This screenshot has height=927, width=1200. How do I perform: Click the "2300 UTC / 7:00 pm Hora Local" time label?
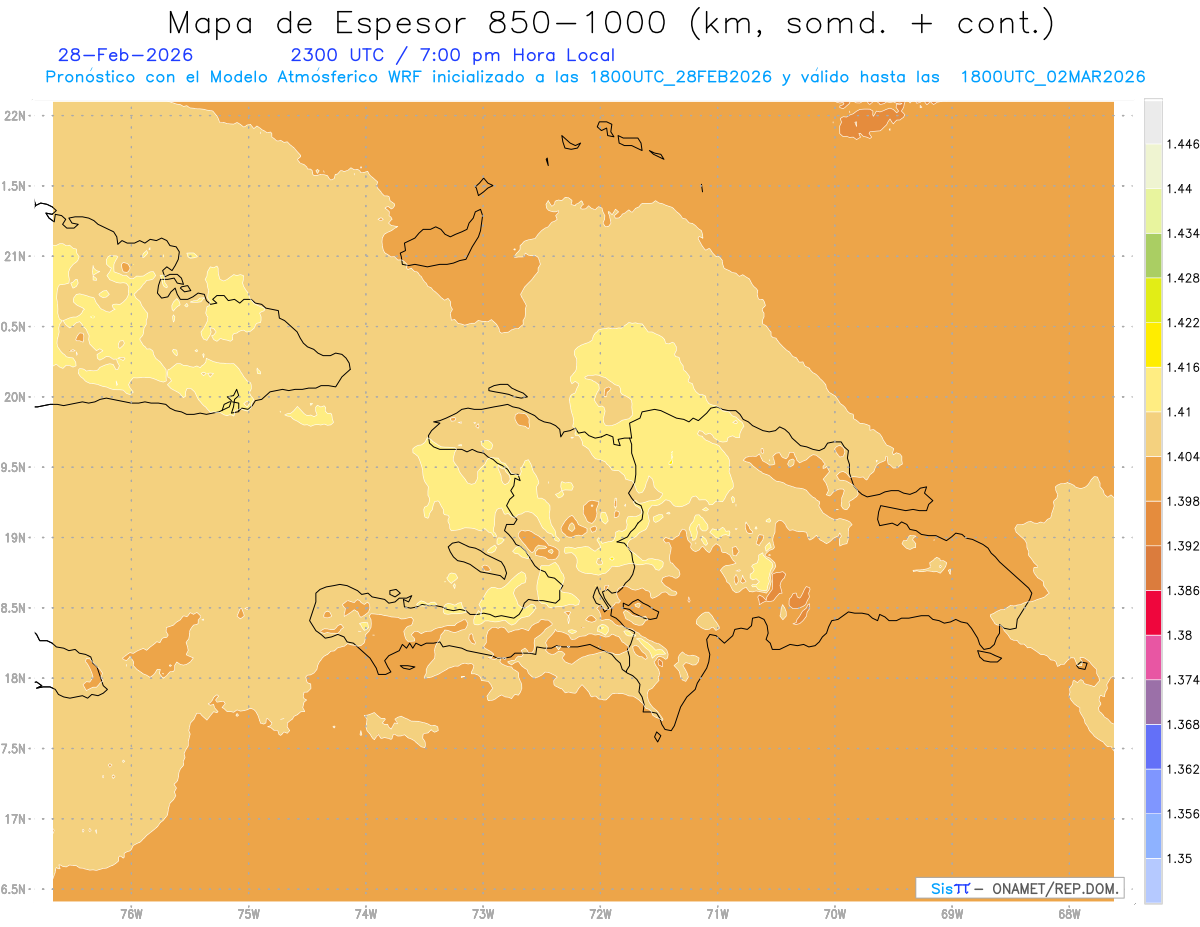[x=453, y=55]
